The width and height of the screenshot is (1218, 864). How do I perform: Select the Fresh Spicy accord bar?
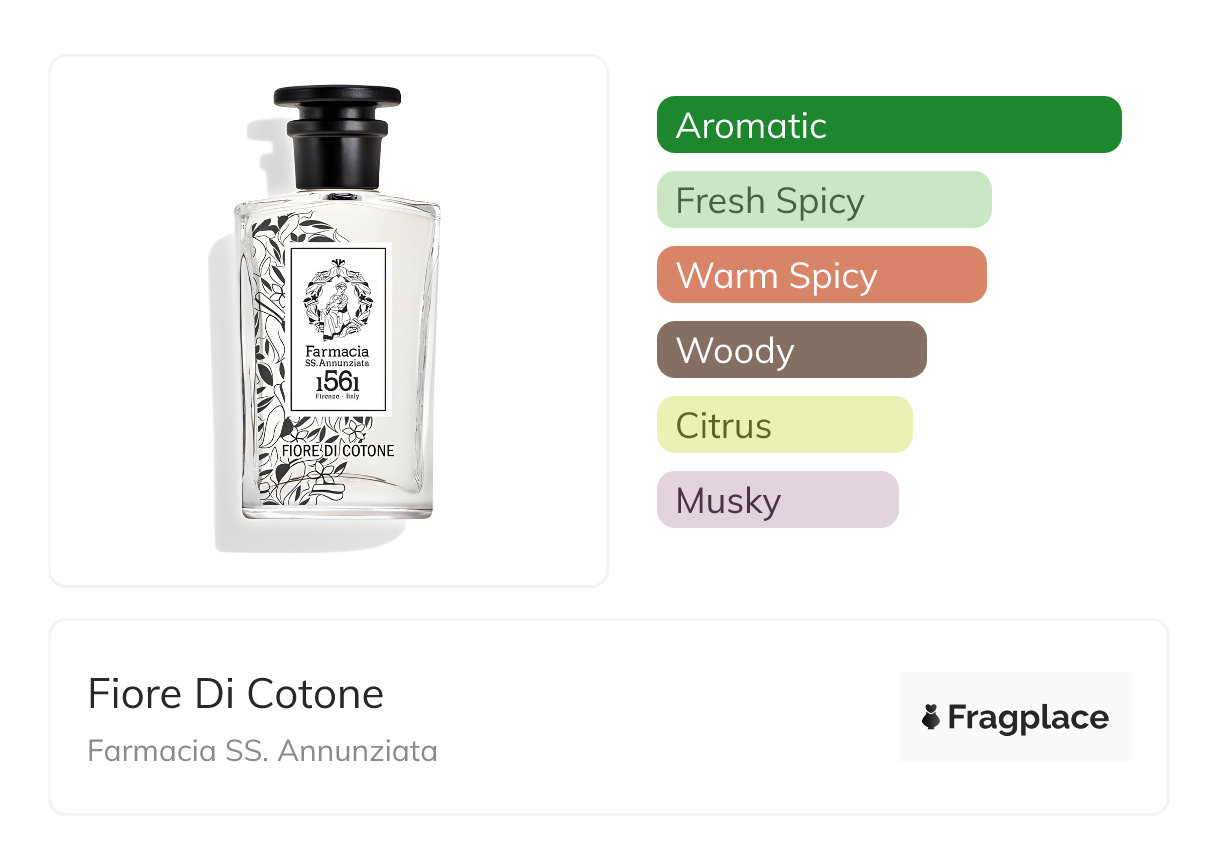[x=824, y=200]
